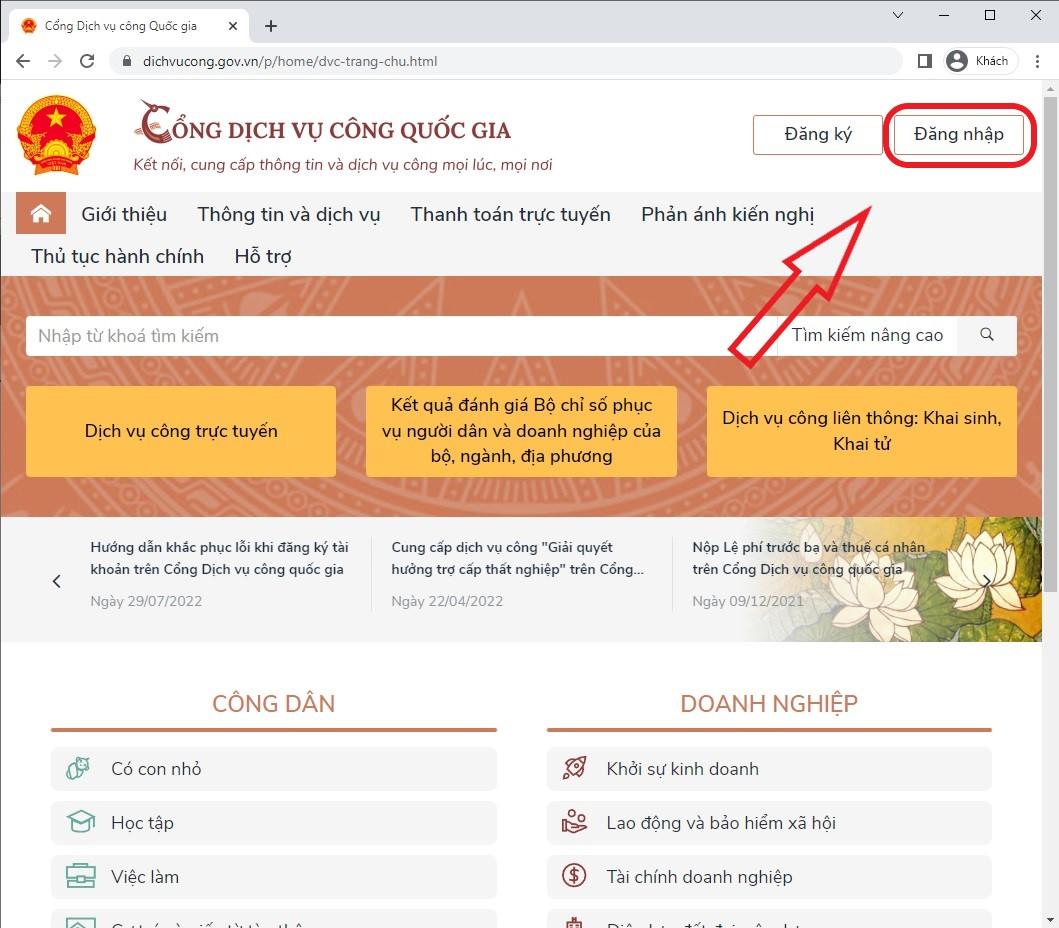Open Phản ánh kiến nghị menu
1059x928 pixels.
(728, 214)
